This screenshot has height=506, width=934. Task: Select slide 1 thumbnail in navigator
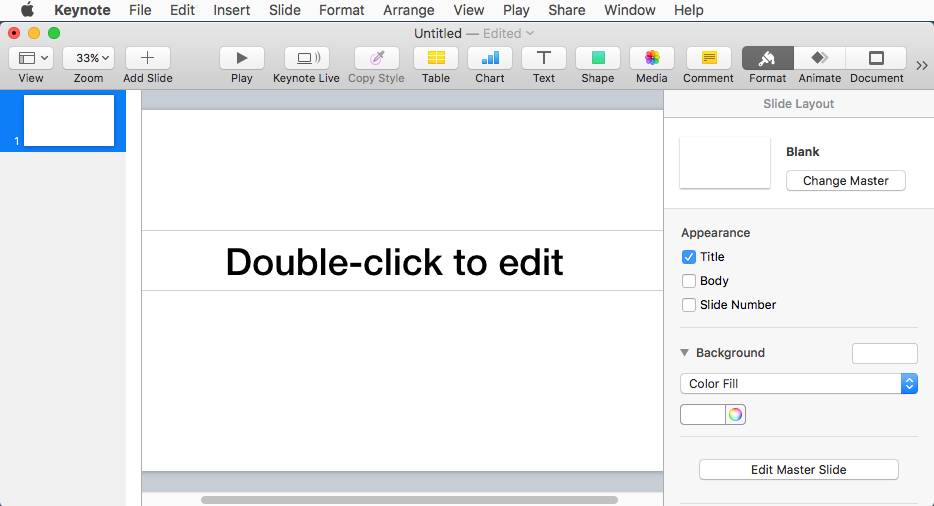pos(69,120)
